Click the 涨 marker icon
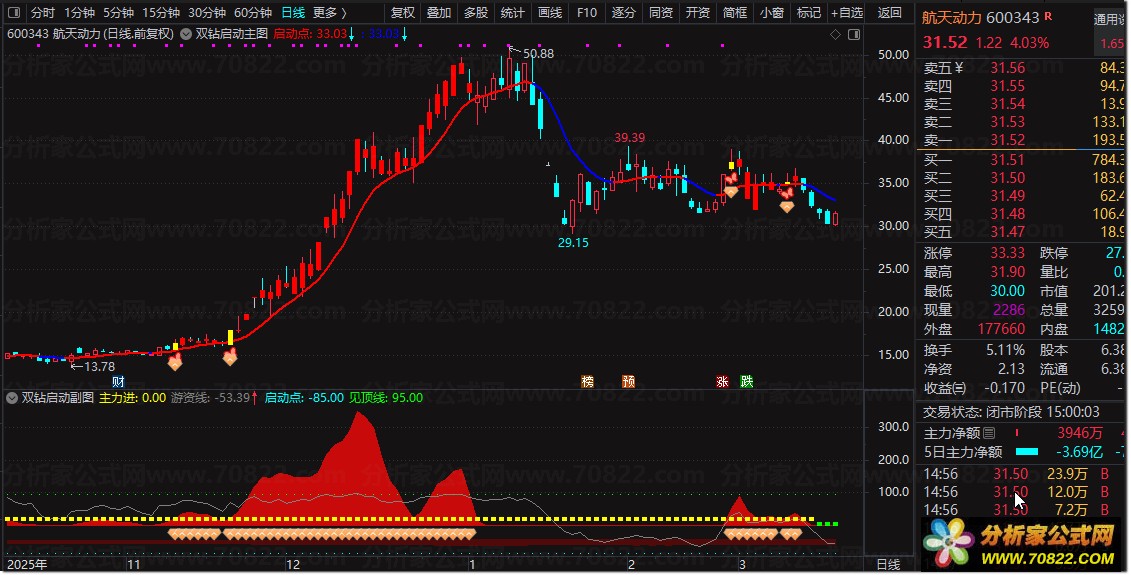 722,381
